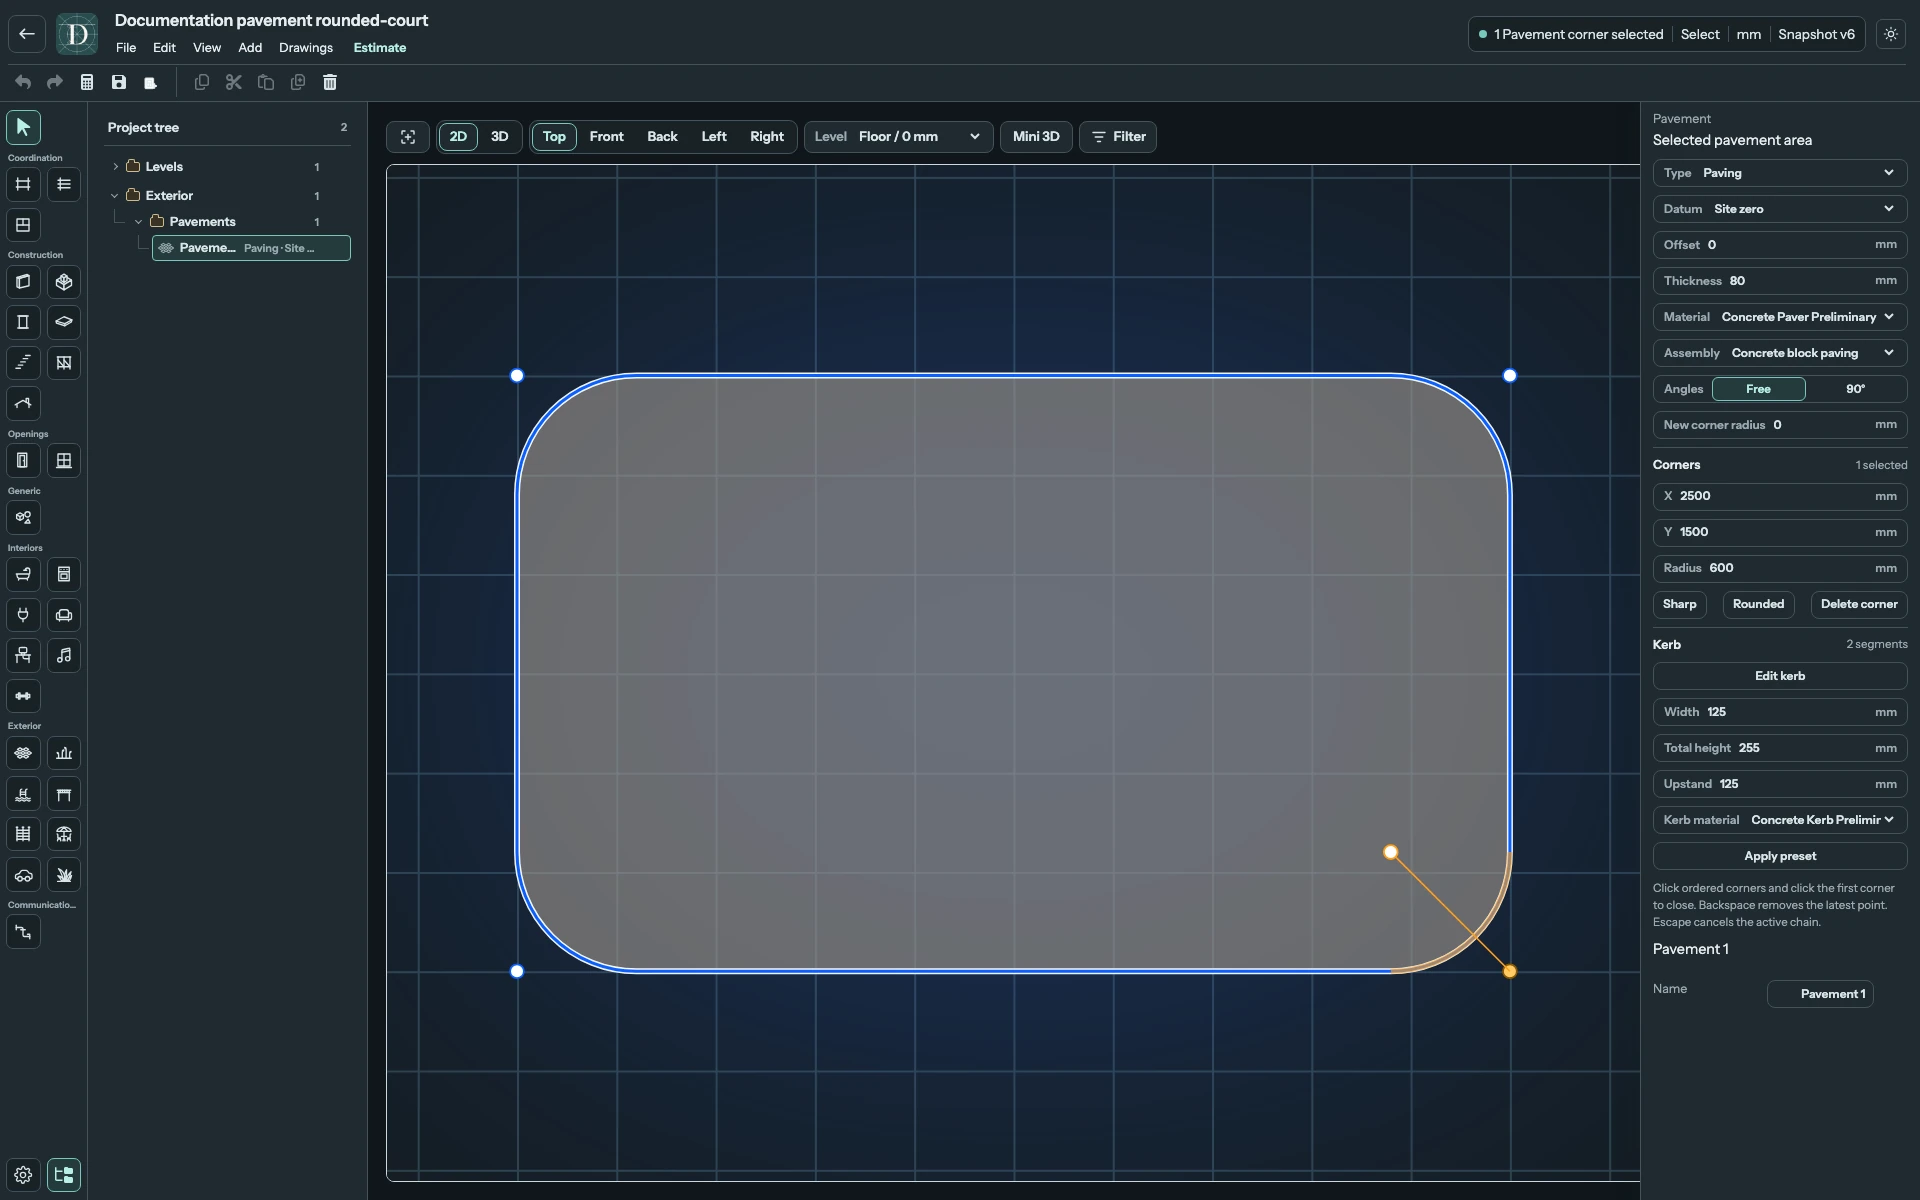The width and height of the screenshot is (1920, 1200).
Task: Pick the plant landscaping tool
Action: pyautogui.click(x=64, y=875)
